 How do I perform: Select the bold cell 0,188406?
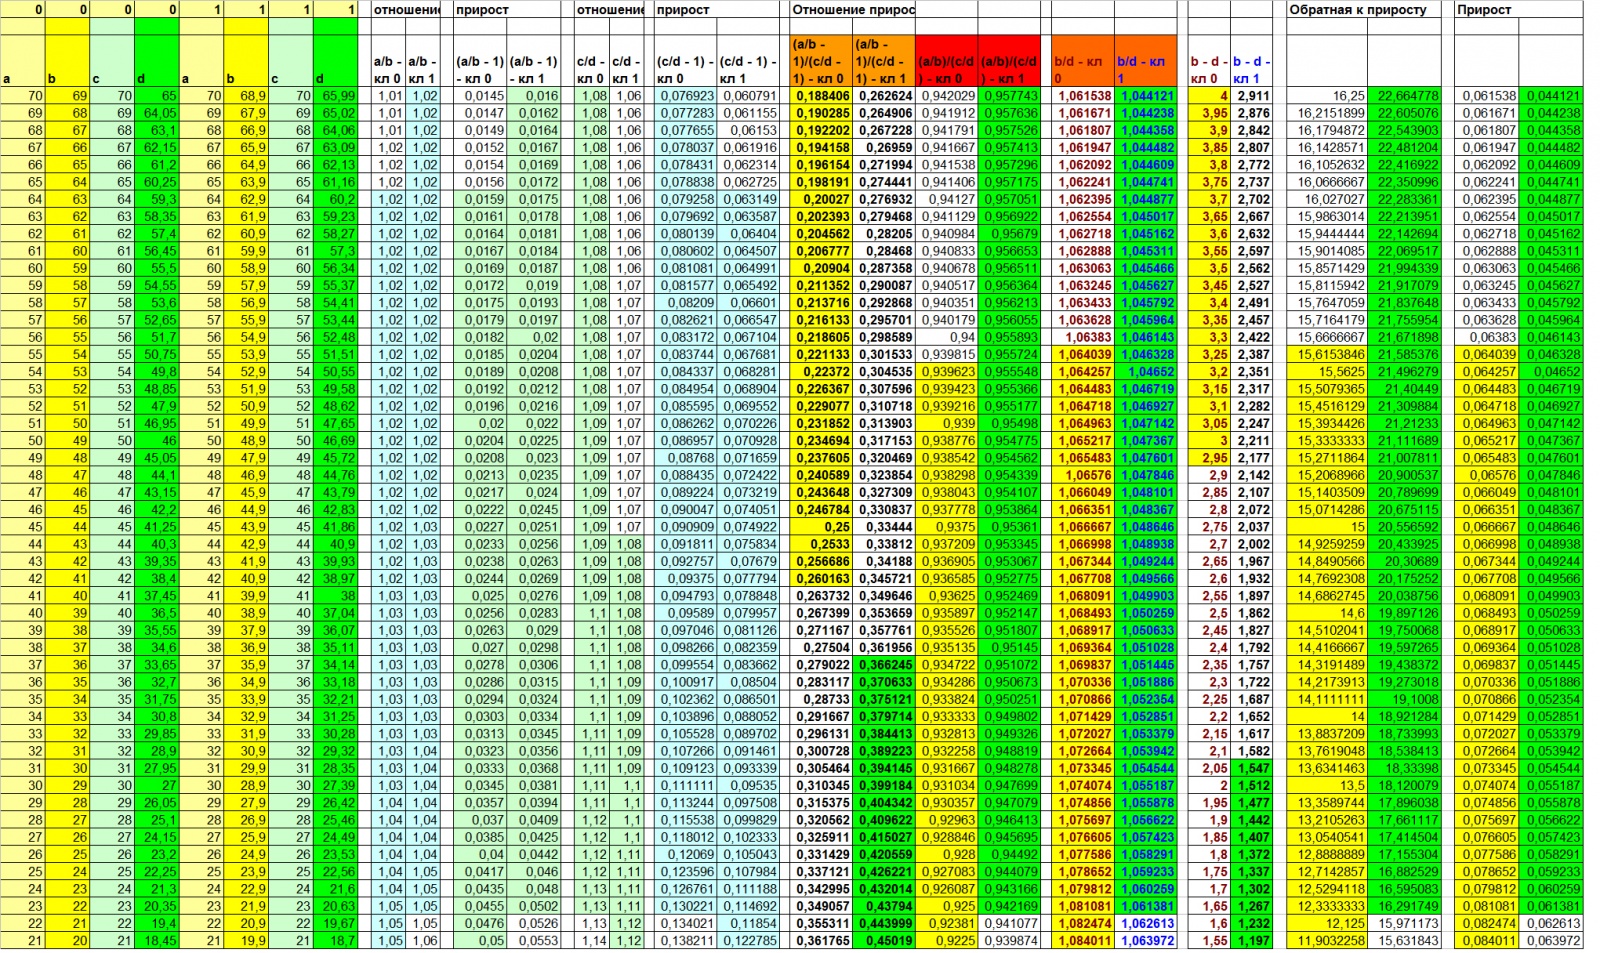[x=821, y=96]
